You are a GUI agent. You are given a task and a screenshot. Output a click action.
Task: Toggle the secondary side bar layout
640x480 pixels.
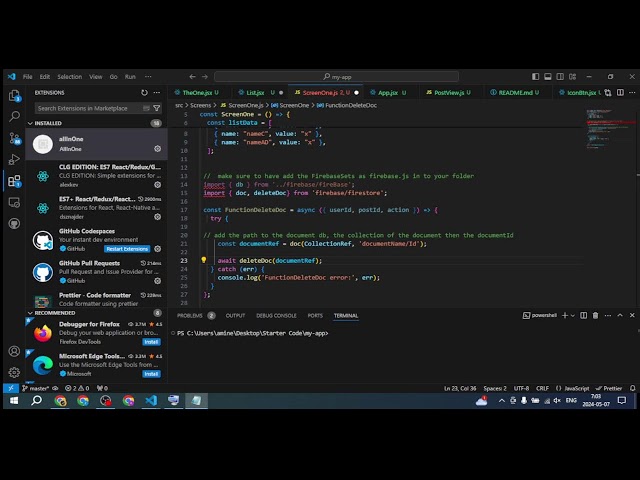click(x=560, y=77)
